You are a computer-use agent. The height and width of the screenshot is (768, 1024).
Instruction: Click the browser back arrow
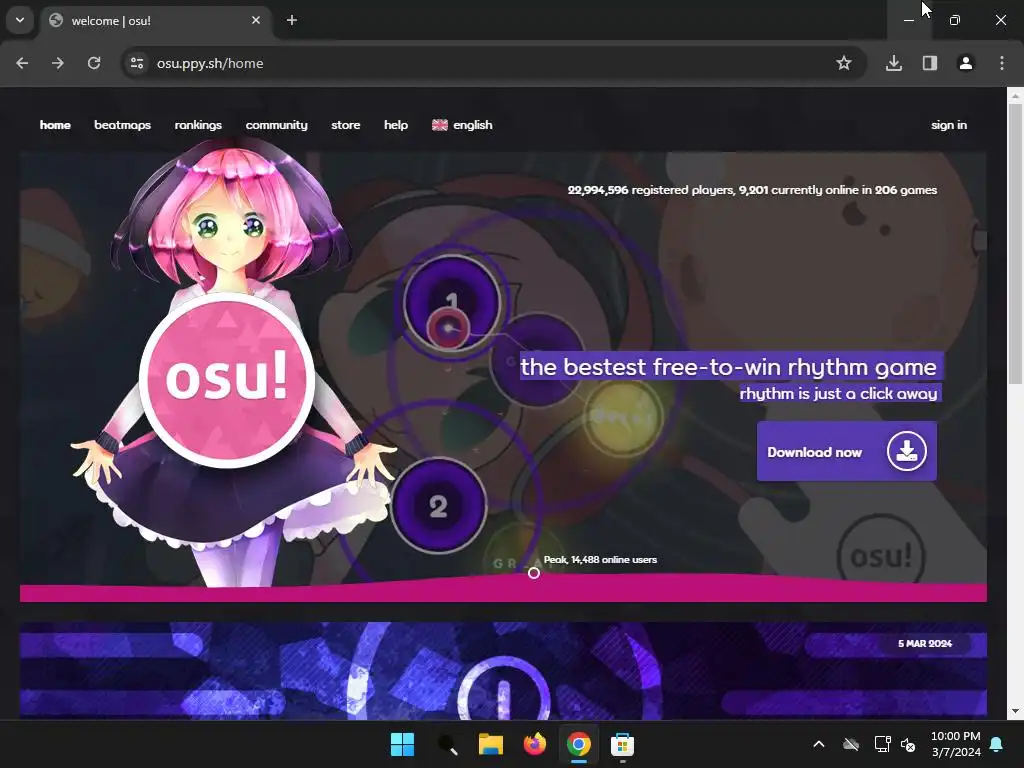point(22,63)
